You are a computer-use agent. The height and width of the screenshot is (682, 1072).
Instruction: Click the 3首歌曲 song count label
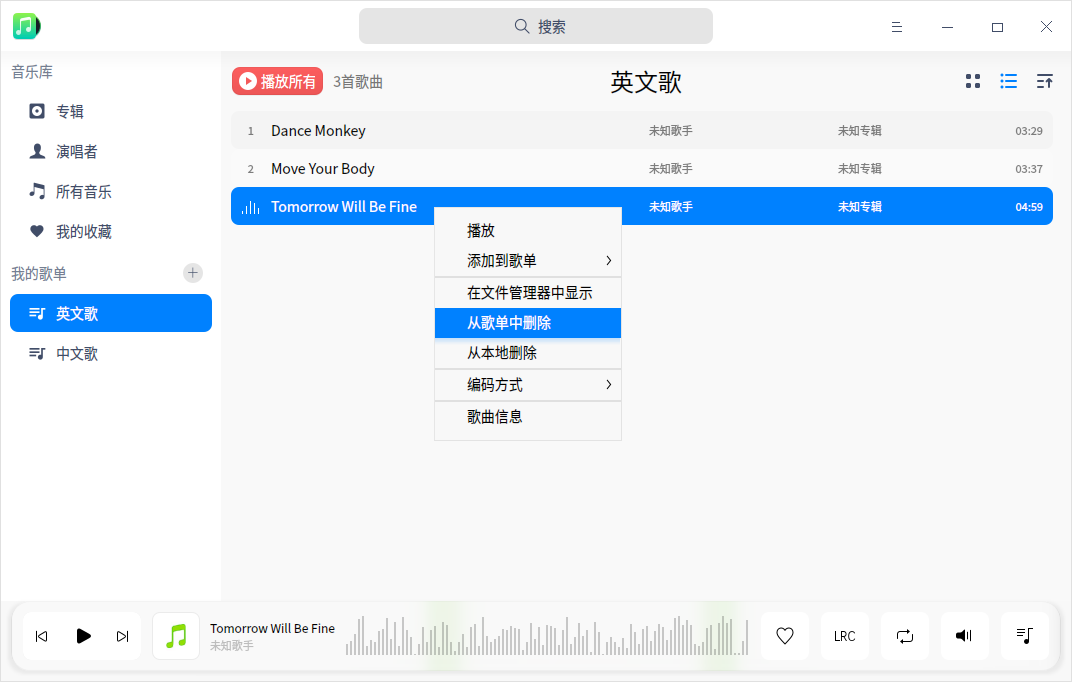tap(358, 82)
